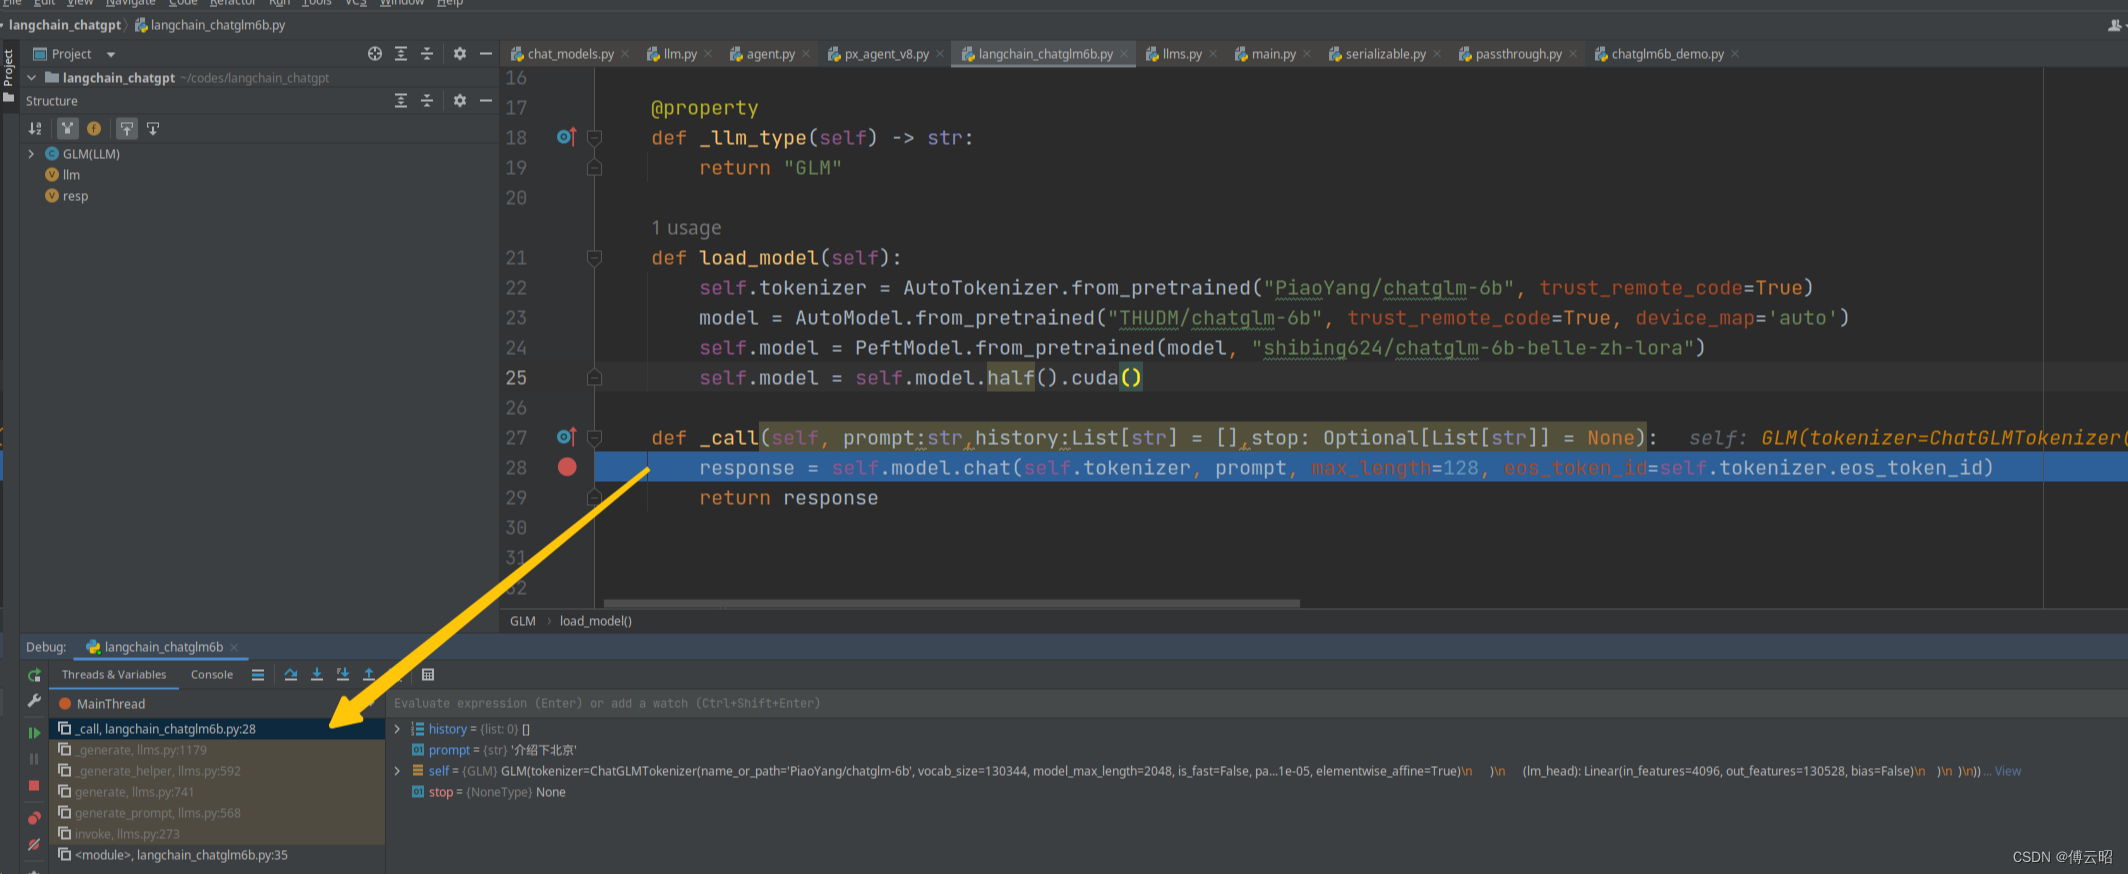Switch to the llms.py editor tab
Viewport: 2128px width, 874px height.
click(x=1181, y=54)
